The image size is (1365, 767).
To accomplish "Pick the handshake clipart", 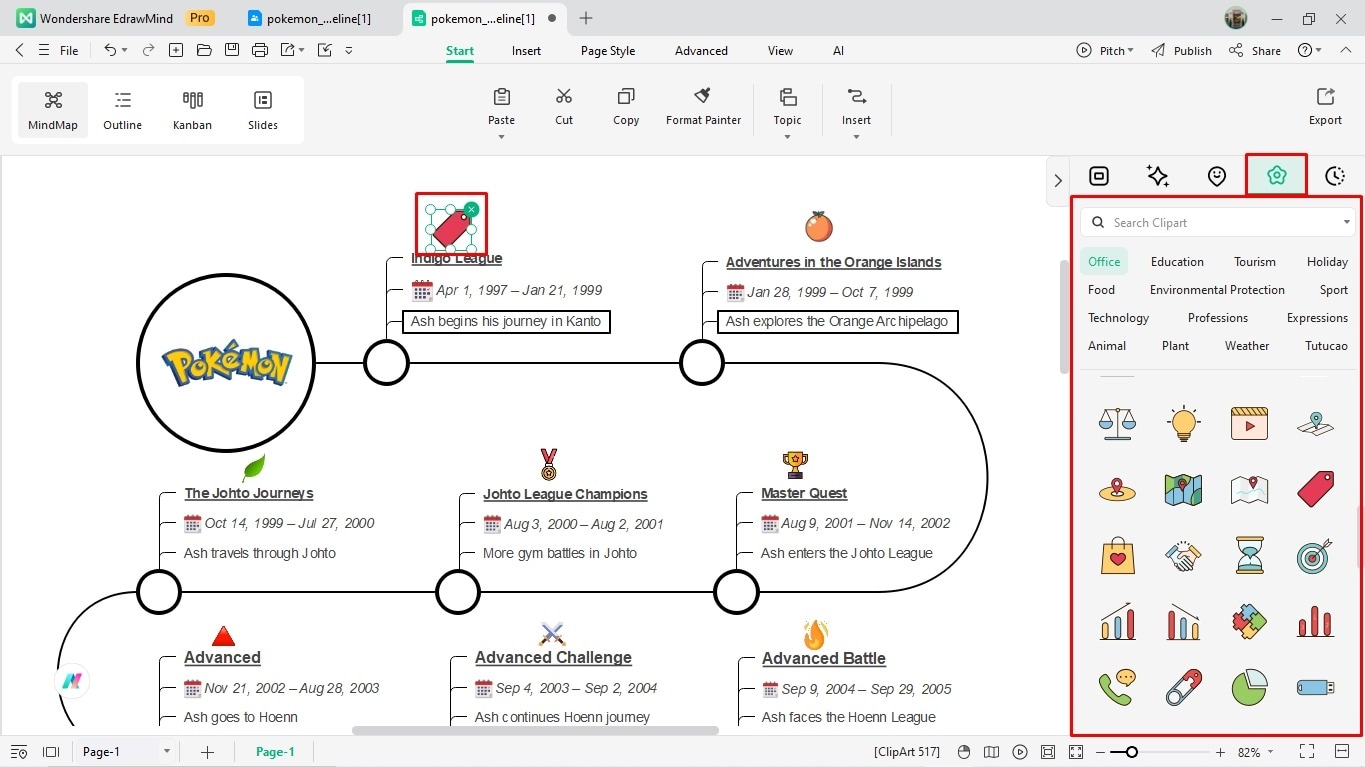I will pos(1183,556).
